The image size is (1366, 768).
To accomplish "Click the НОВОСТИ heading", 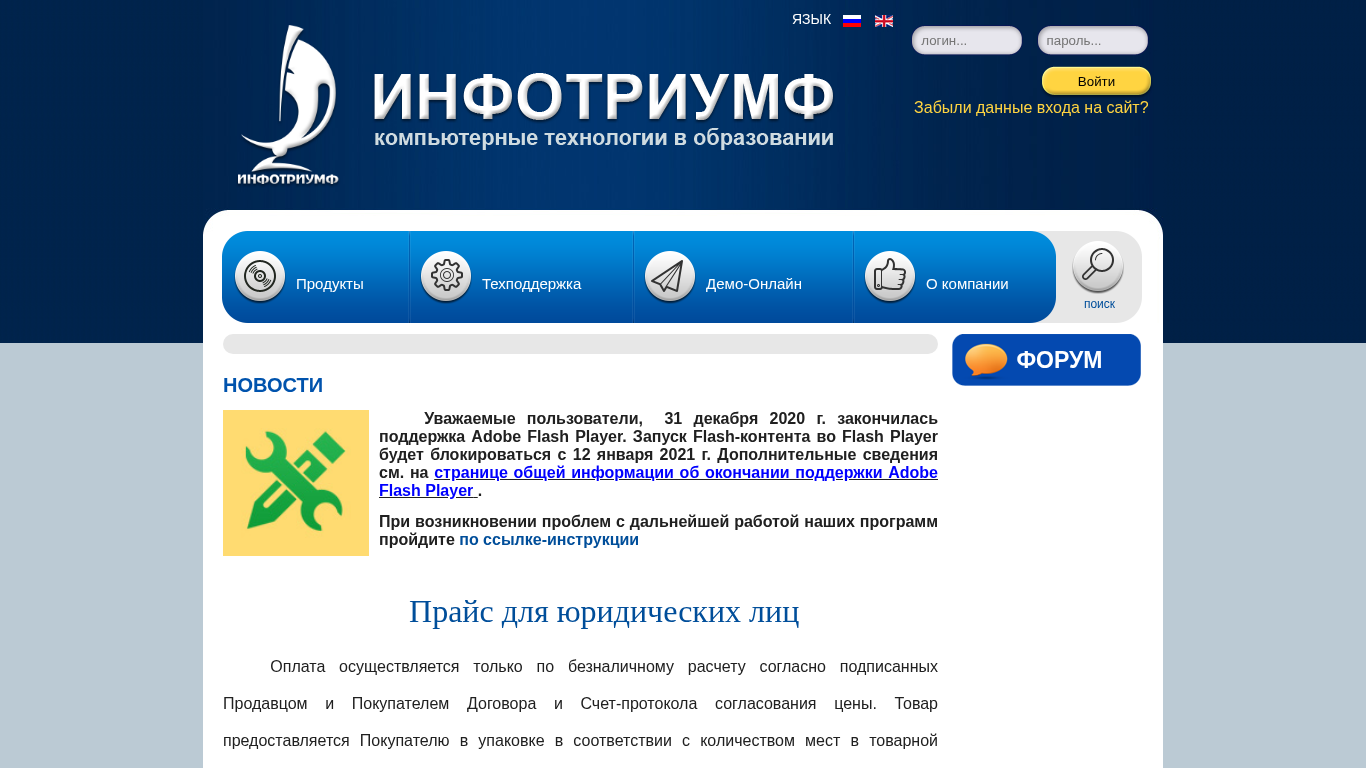I will click(273, 385).
